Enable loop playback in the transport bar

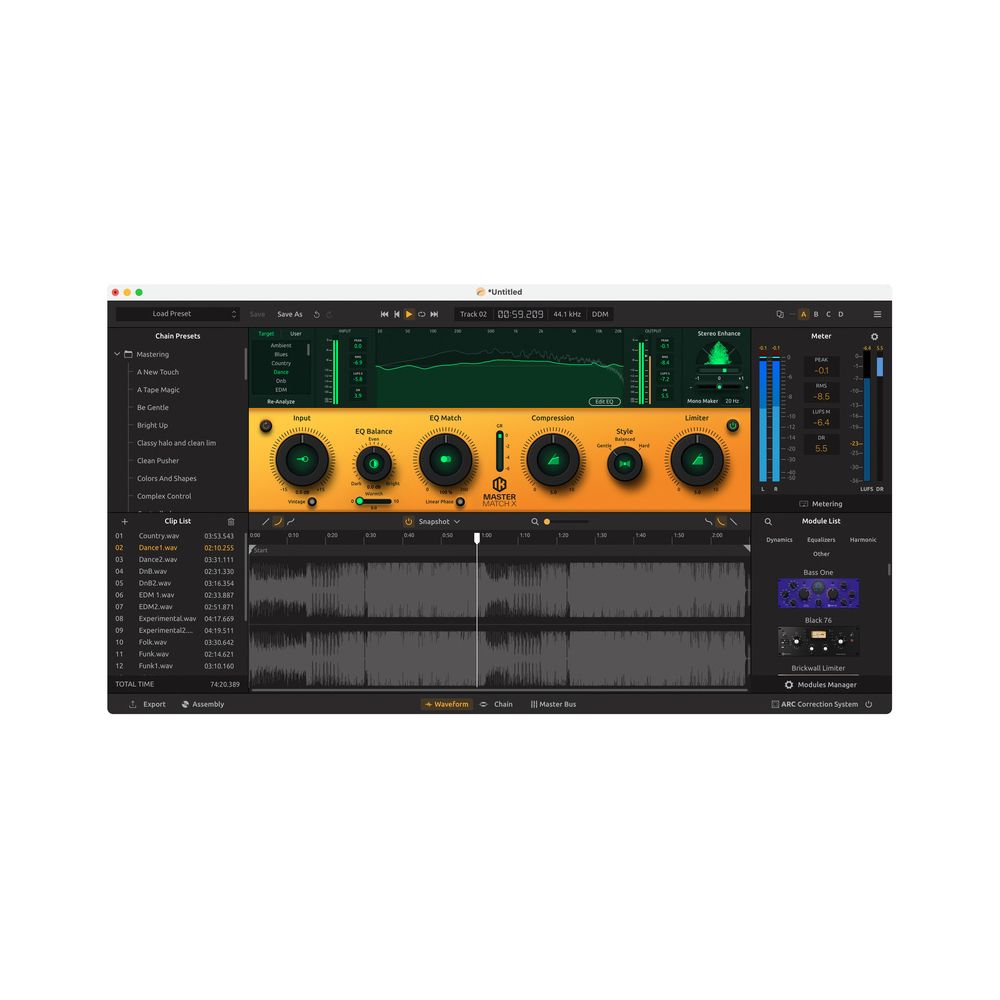point(421,313)
